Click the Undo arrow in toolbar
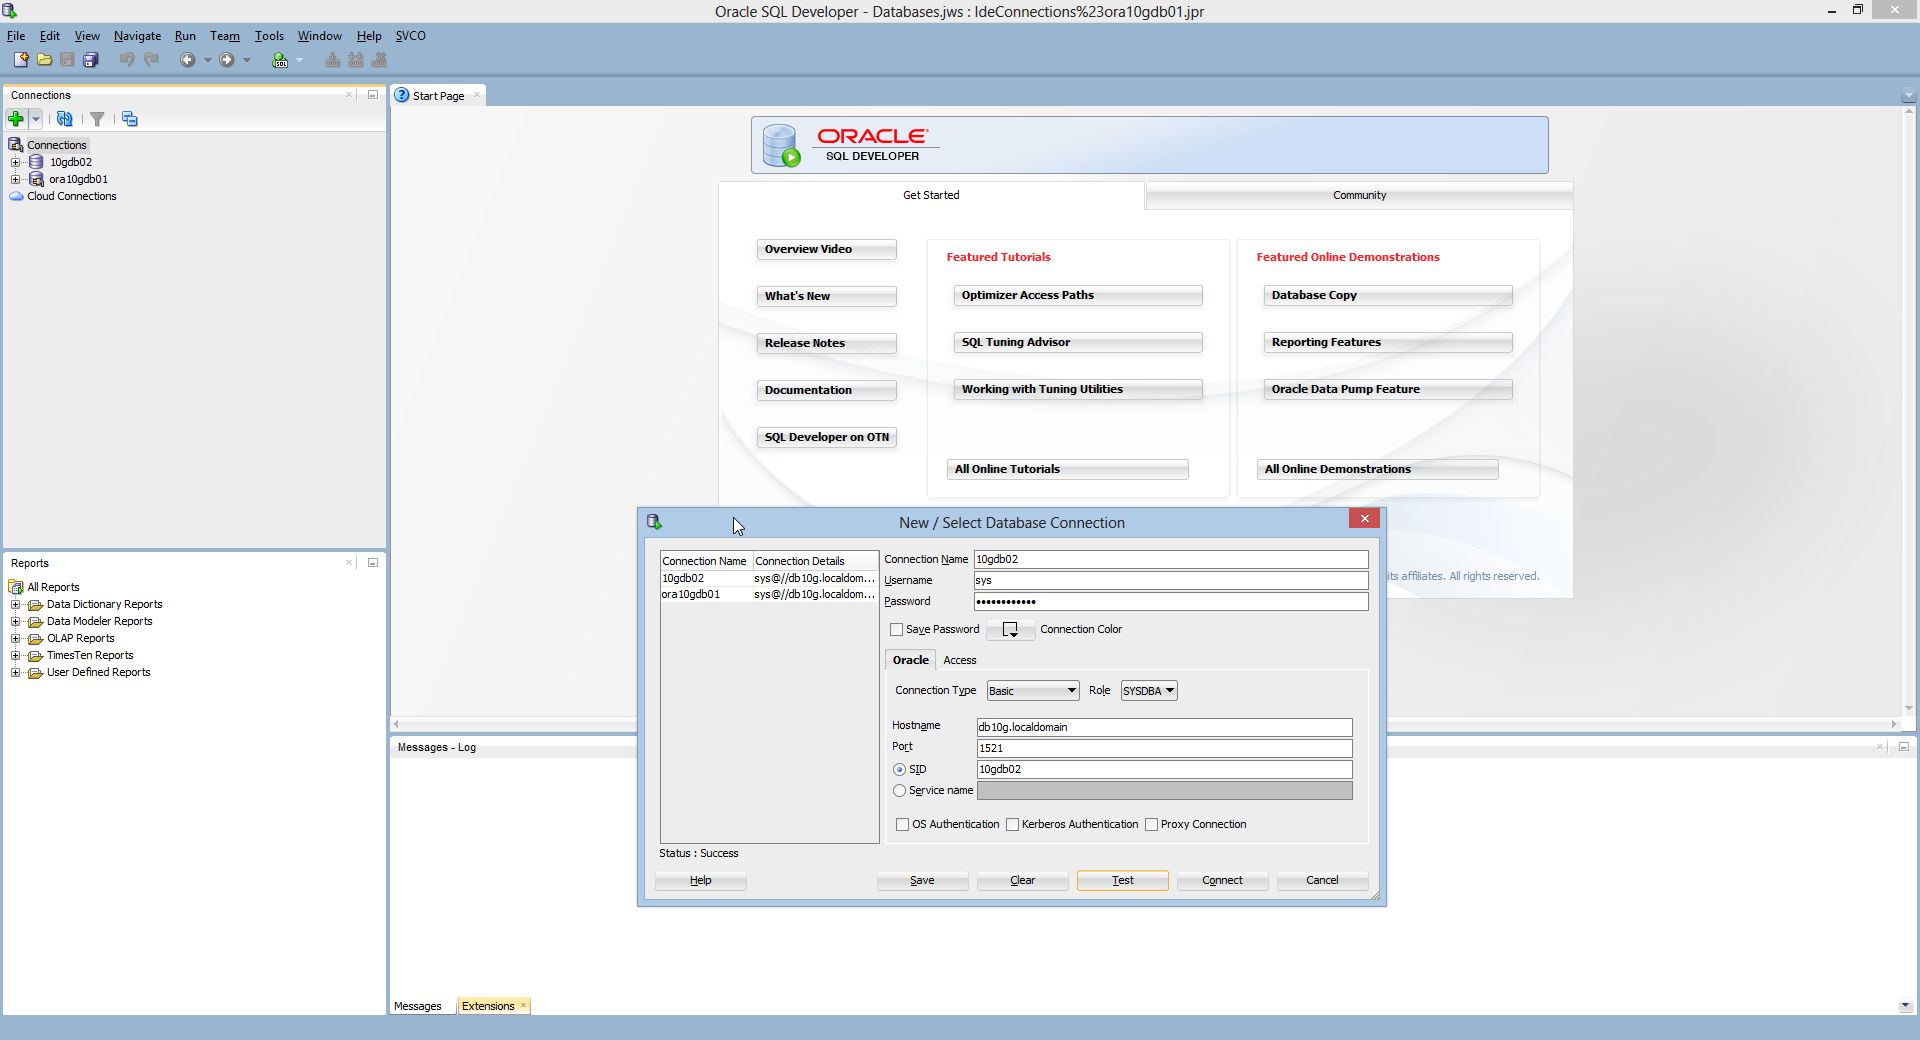 [127, 60]
